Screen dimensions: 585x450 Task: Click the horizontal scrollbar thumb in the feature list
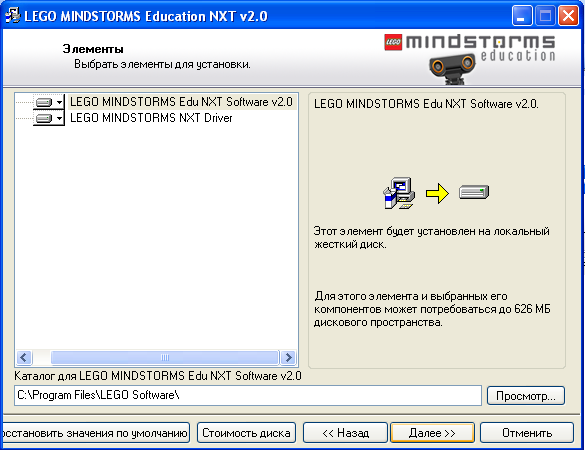165,357
